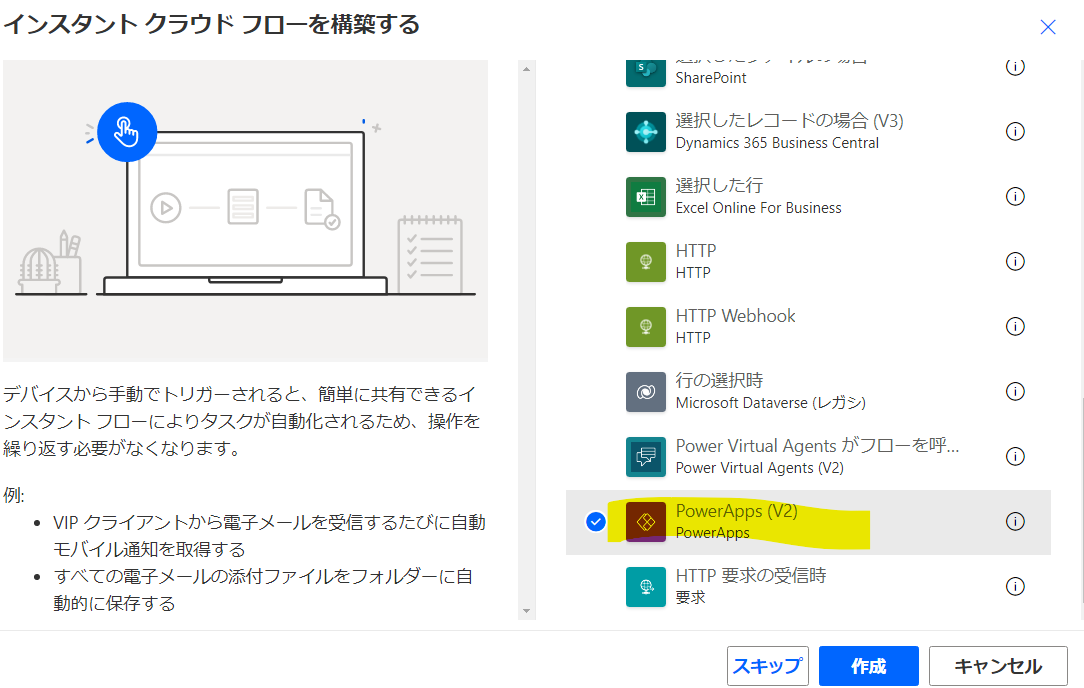Click the SharePoint trigger icon

(646, 72)
